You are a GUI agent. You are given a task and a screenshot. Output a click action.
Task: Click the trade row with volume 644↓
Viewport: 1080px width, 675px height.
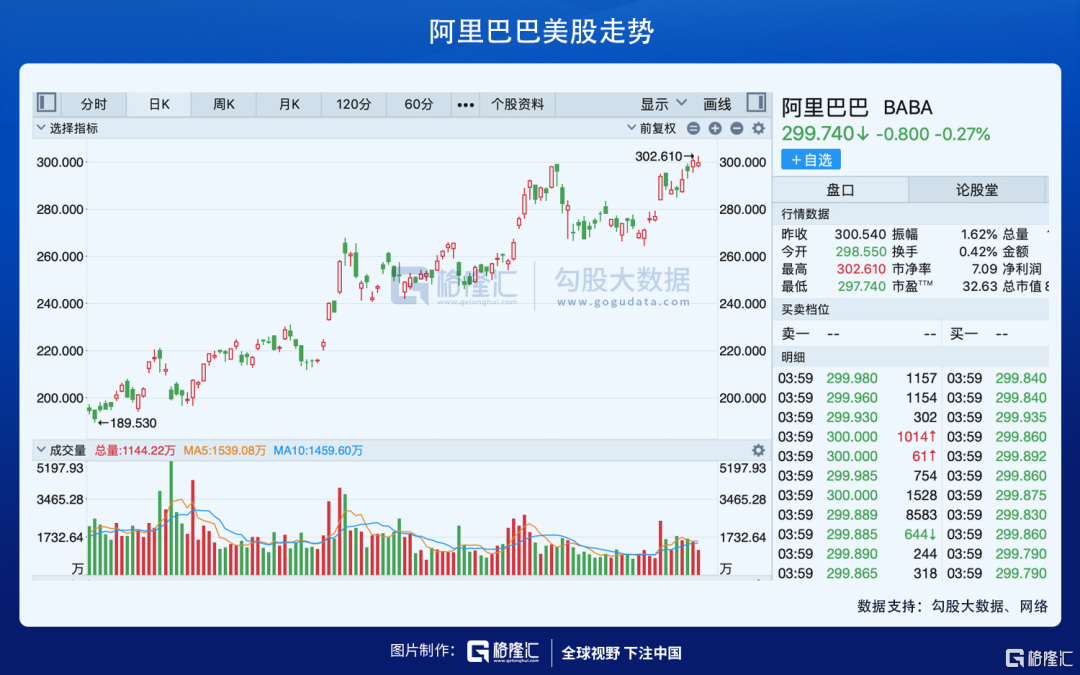858,534
